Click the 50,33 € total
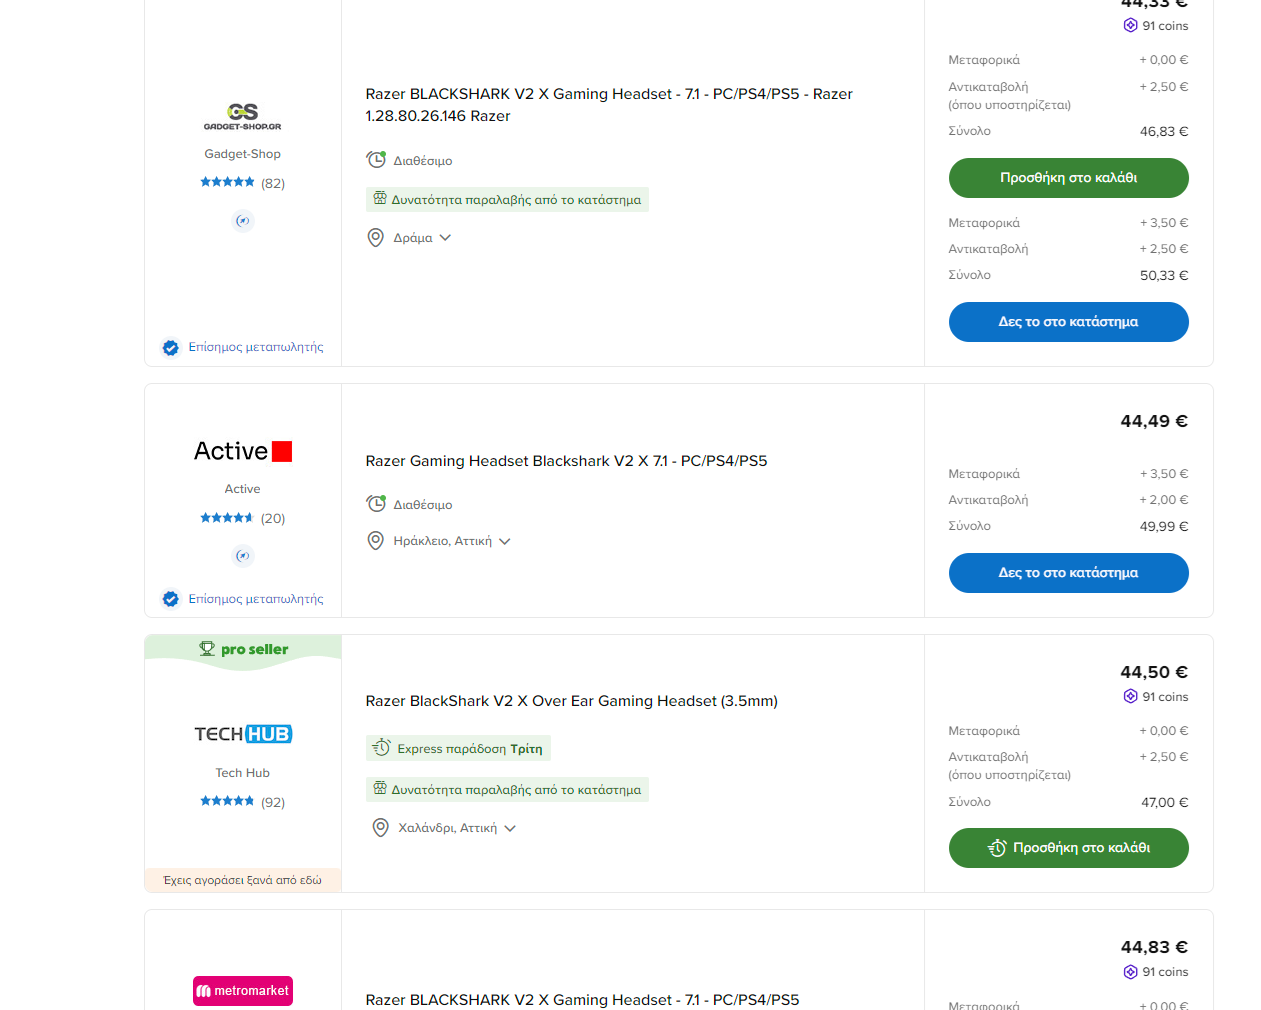The width and height of the screenshot is (1261, 1010). click(x=1164, y=276)
